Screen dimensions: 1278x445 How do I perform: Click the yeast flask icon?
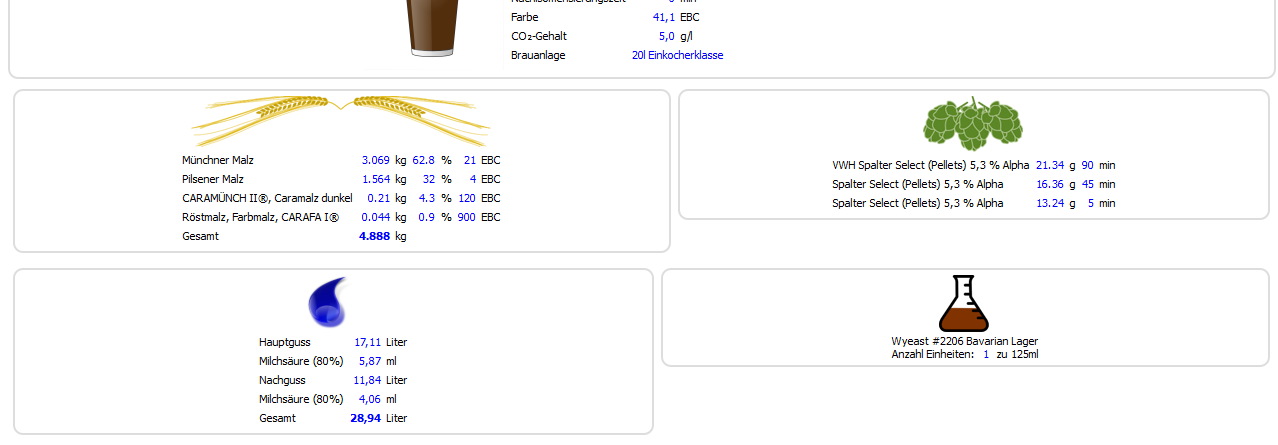pyautogui.click(x=963, y=304)
